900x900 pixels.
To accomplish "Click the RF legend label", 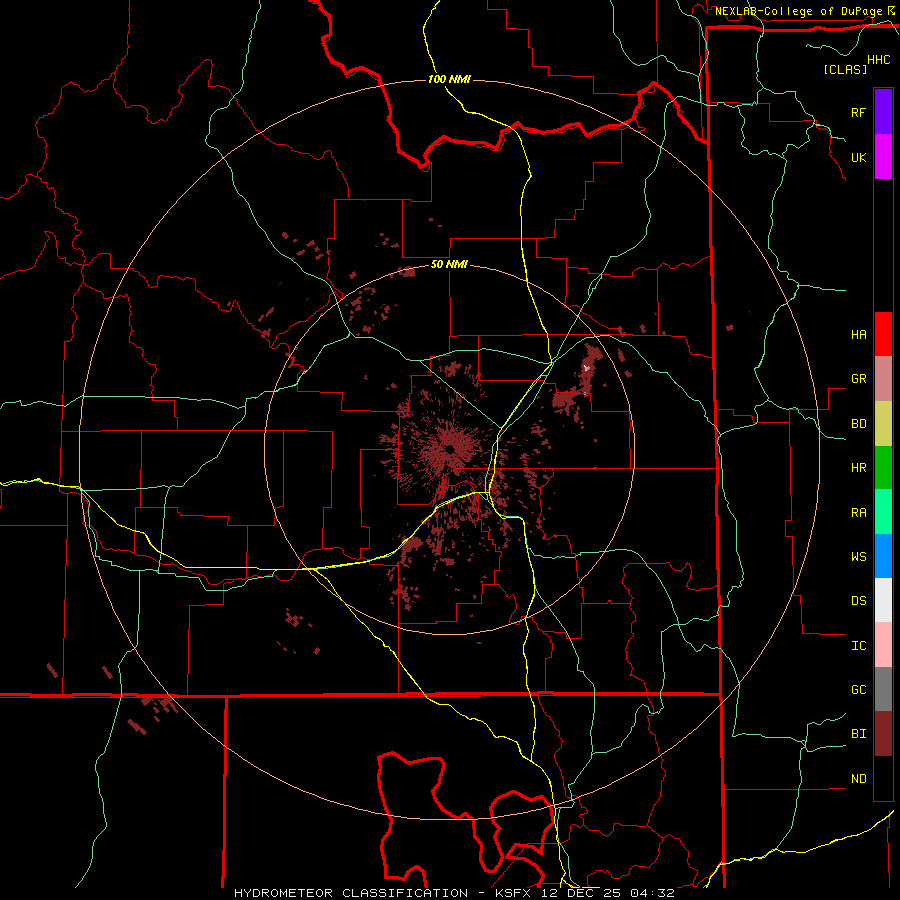I will point(858,112).
